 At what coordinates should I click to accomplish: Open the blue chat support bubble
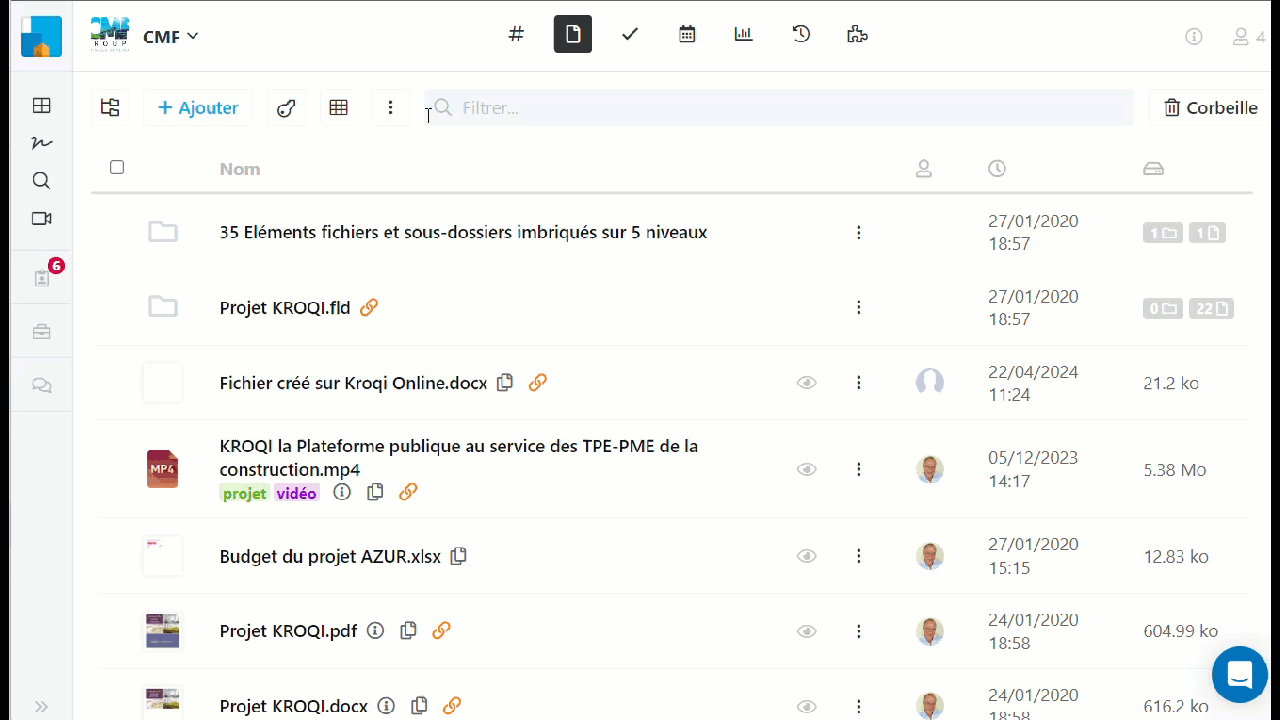(1240, 675)
